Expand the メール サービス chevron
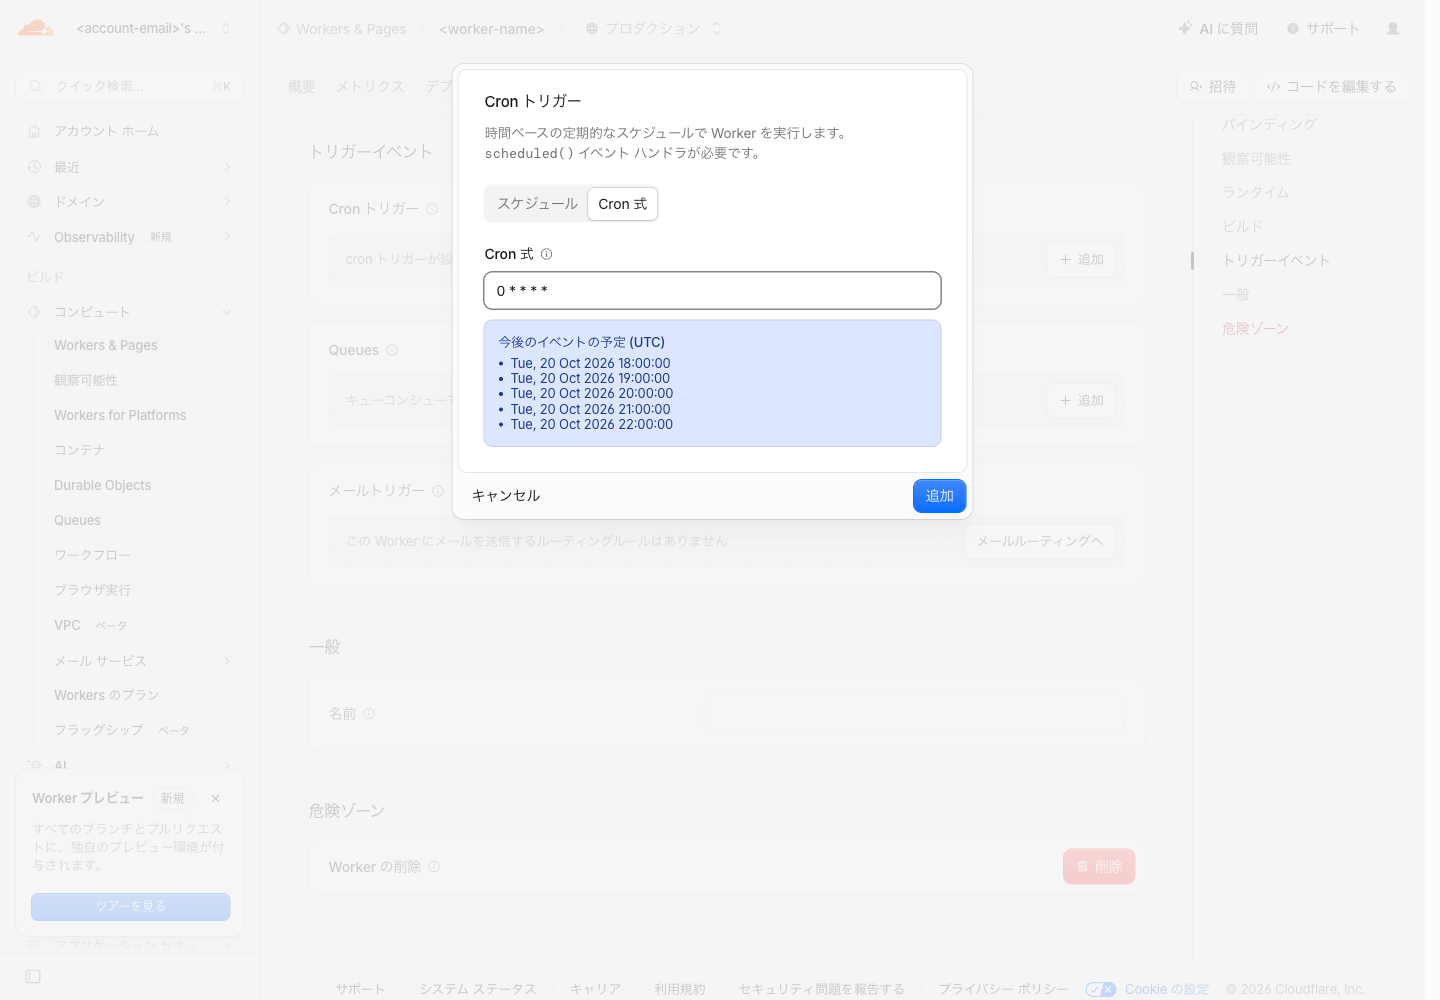The width and height of the screenshot is (1440, 1000). [227, 661]
